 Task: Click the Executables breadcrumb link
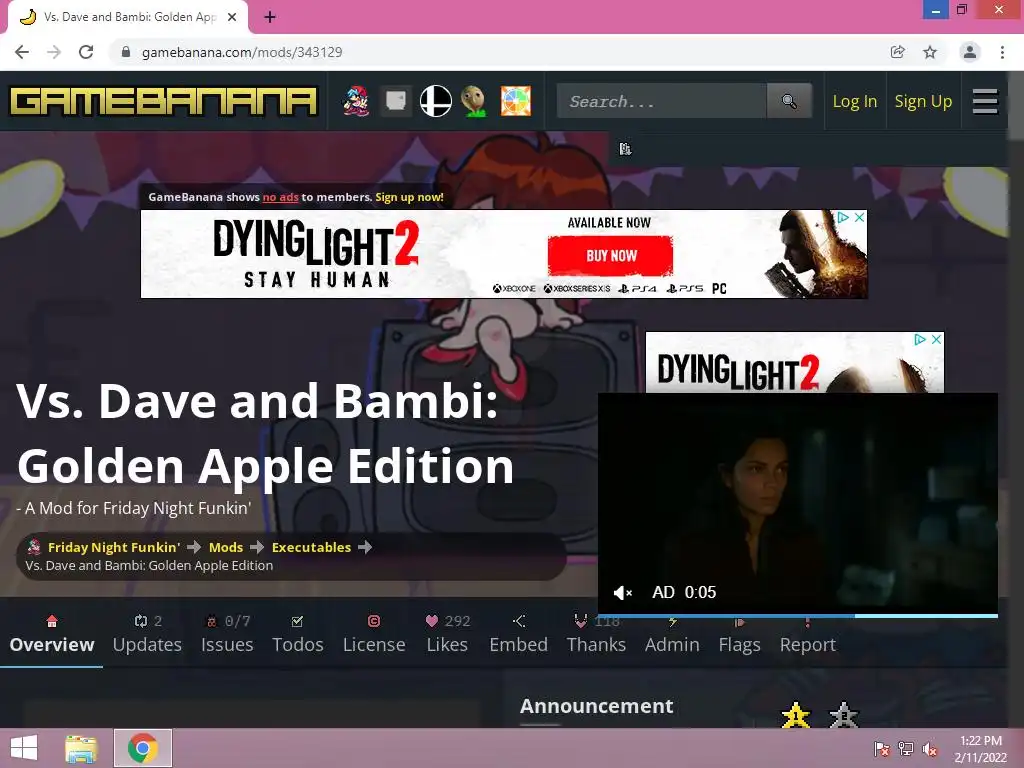(x=312, y=547)
